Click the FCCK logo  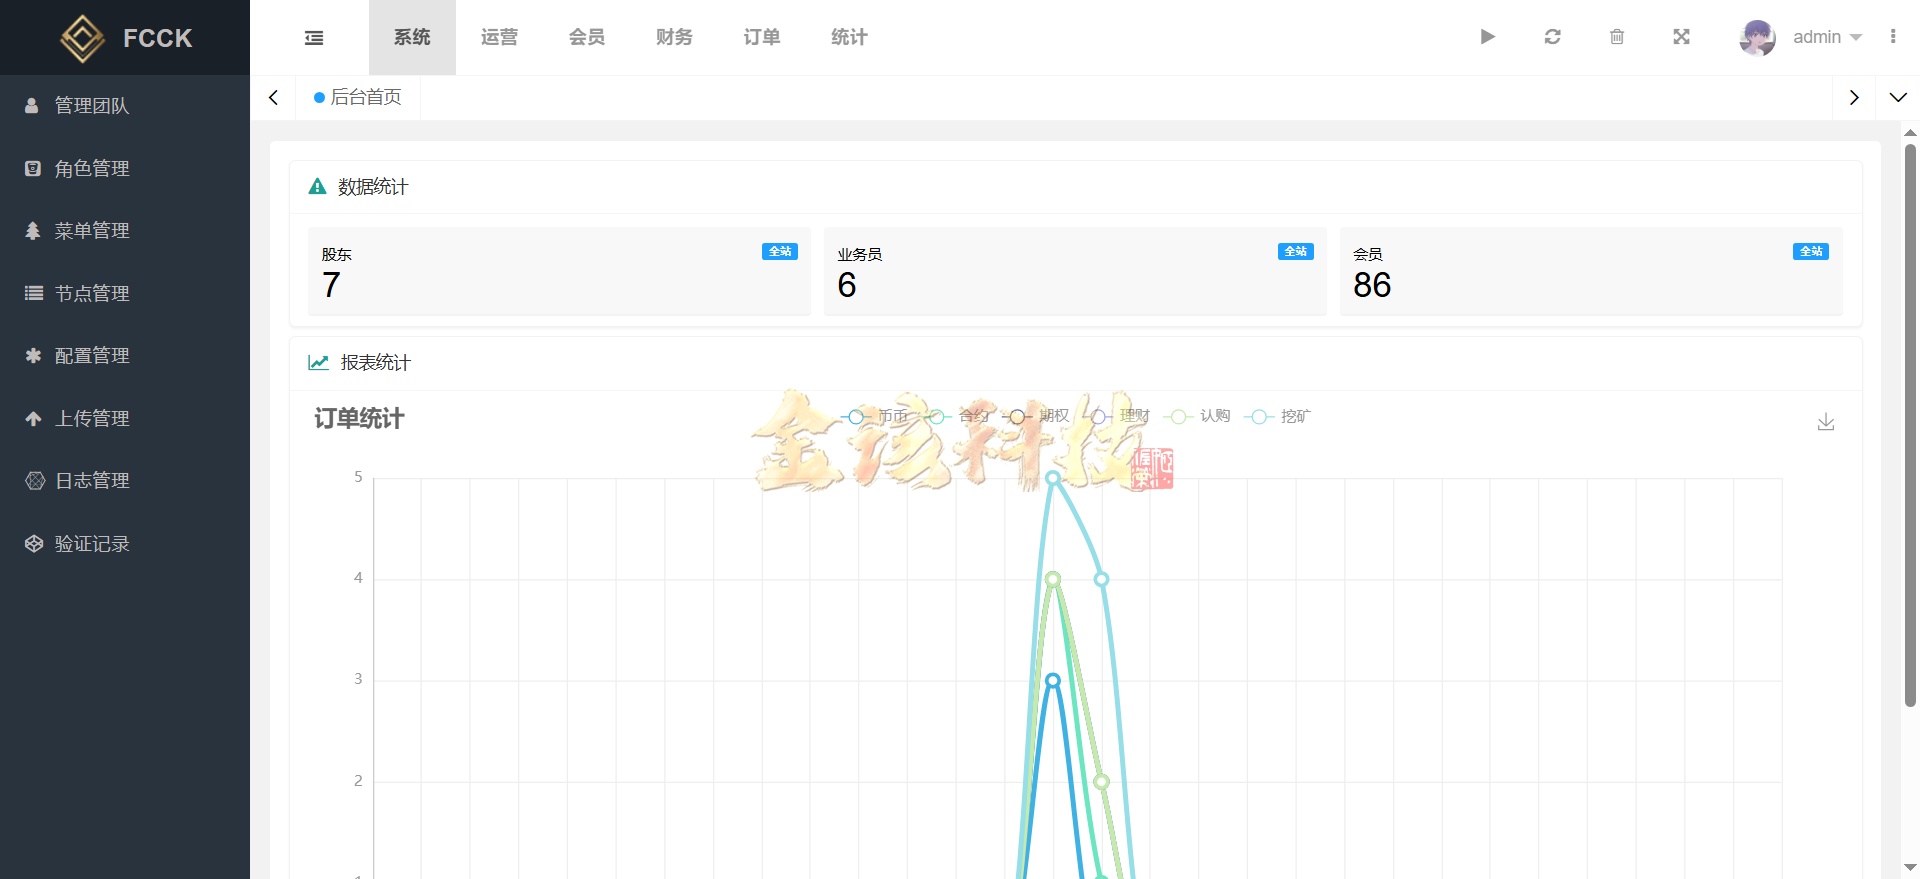pos(126,38)
